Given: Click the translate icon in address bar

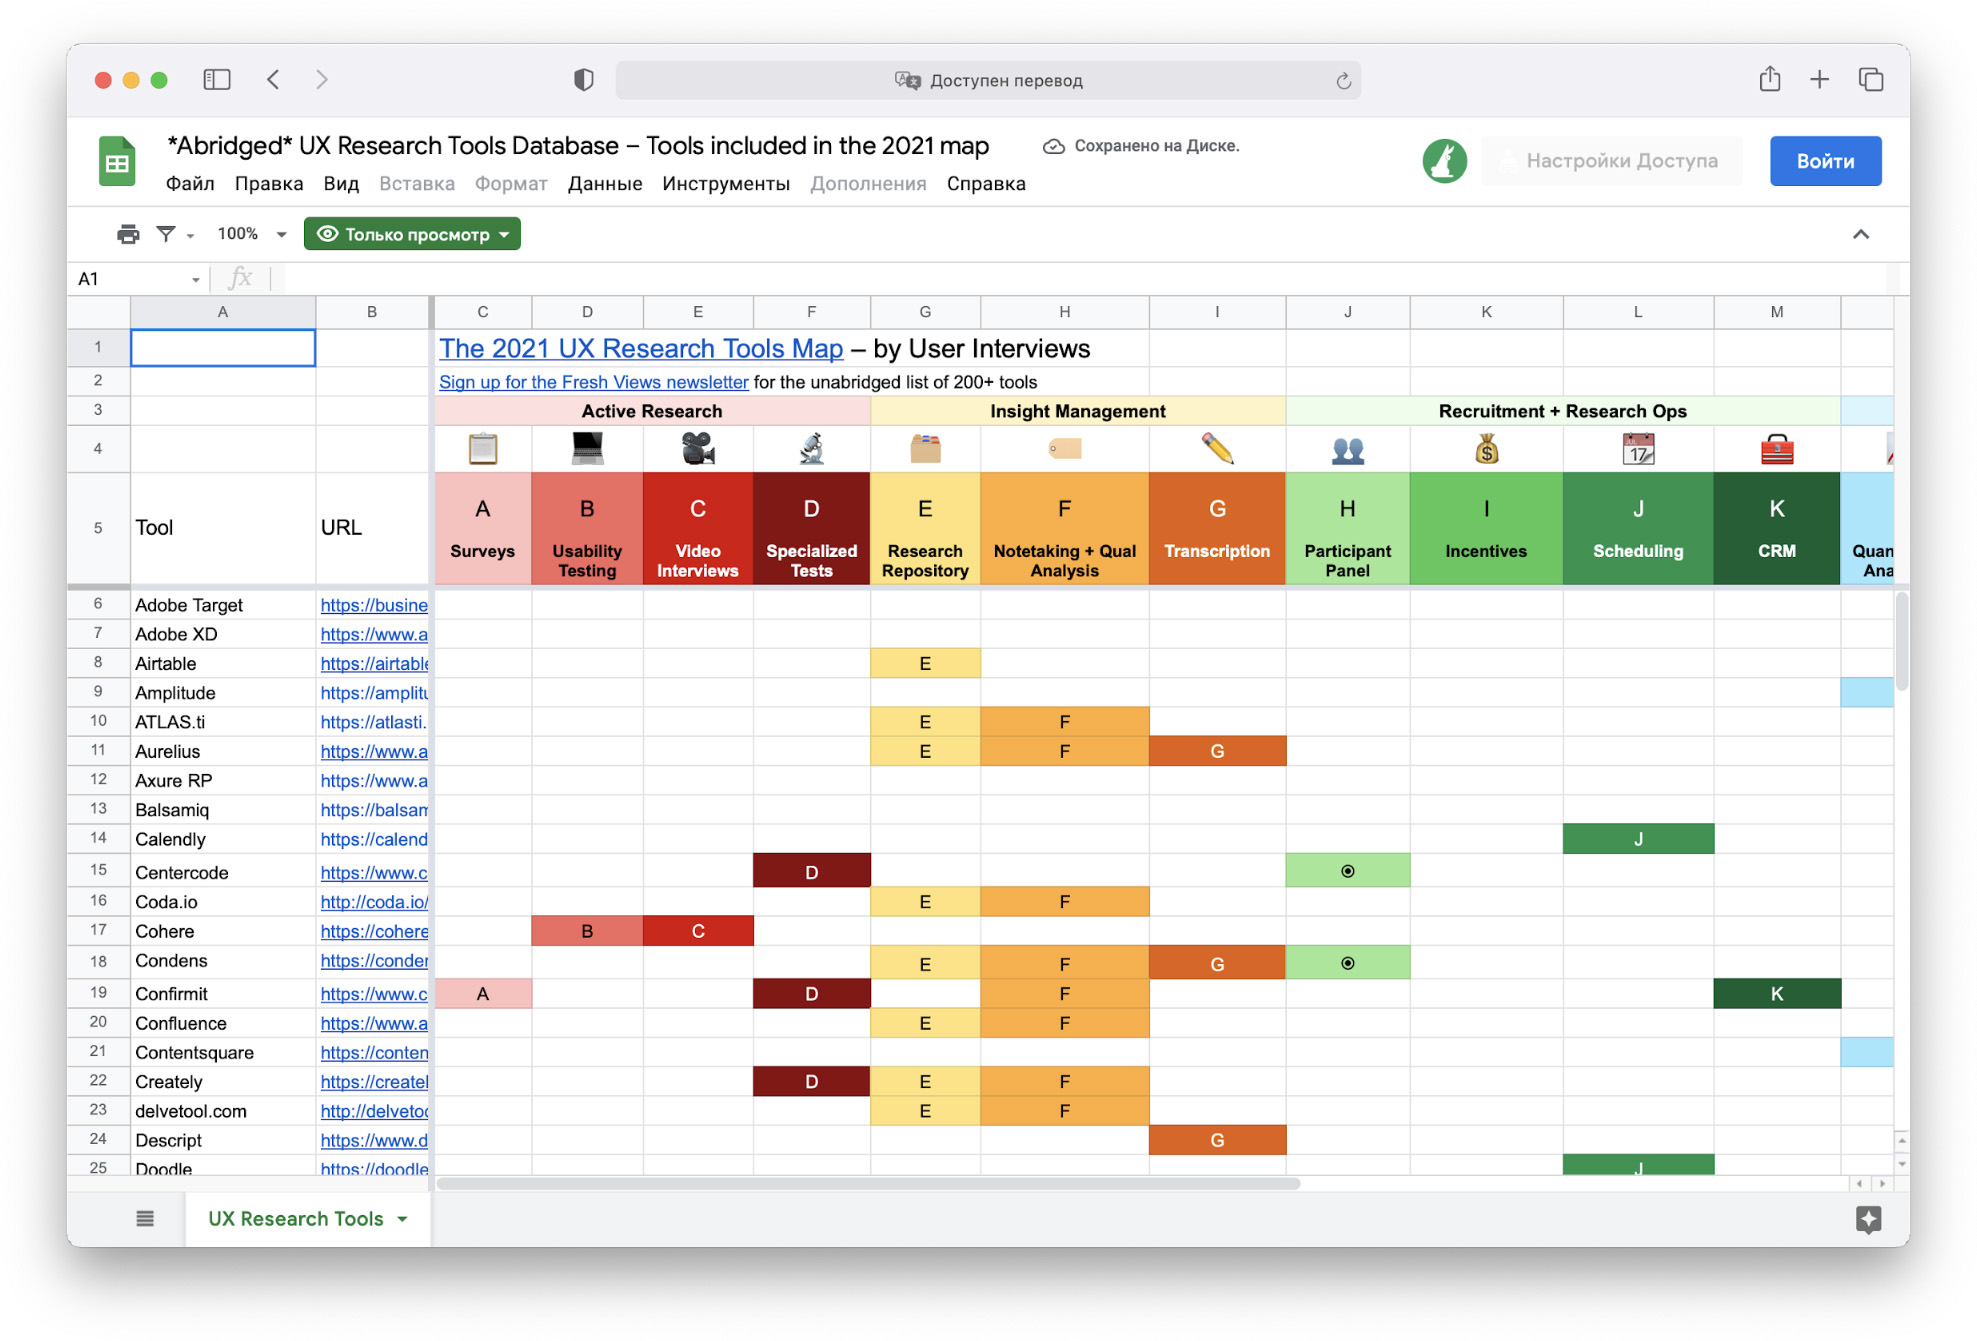Looking at the screenshot, I should [x=907, y=80].
